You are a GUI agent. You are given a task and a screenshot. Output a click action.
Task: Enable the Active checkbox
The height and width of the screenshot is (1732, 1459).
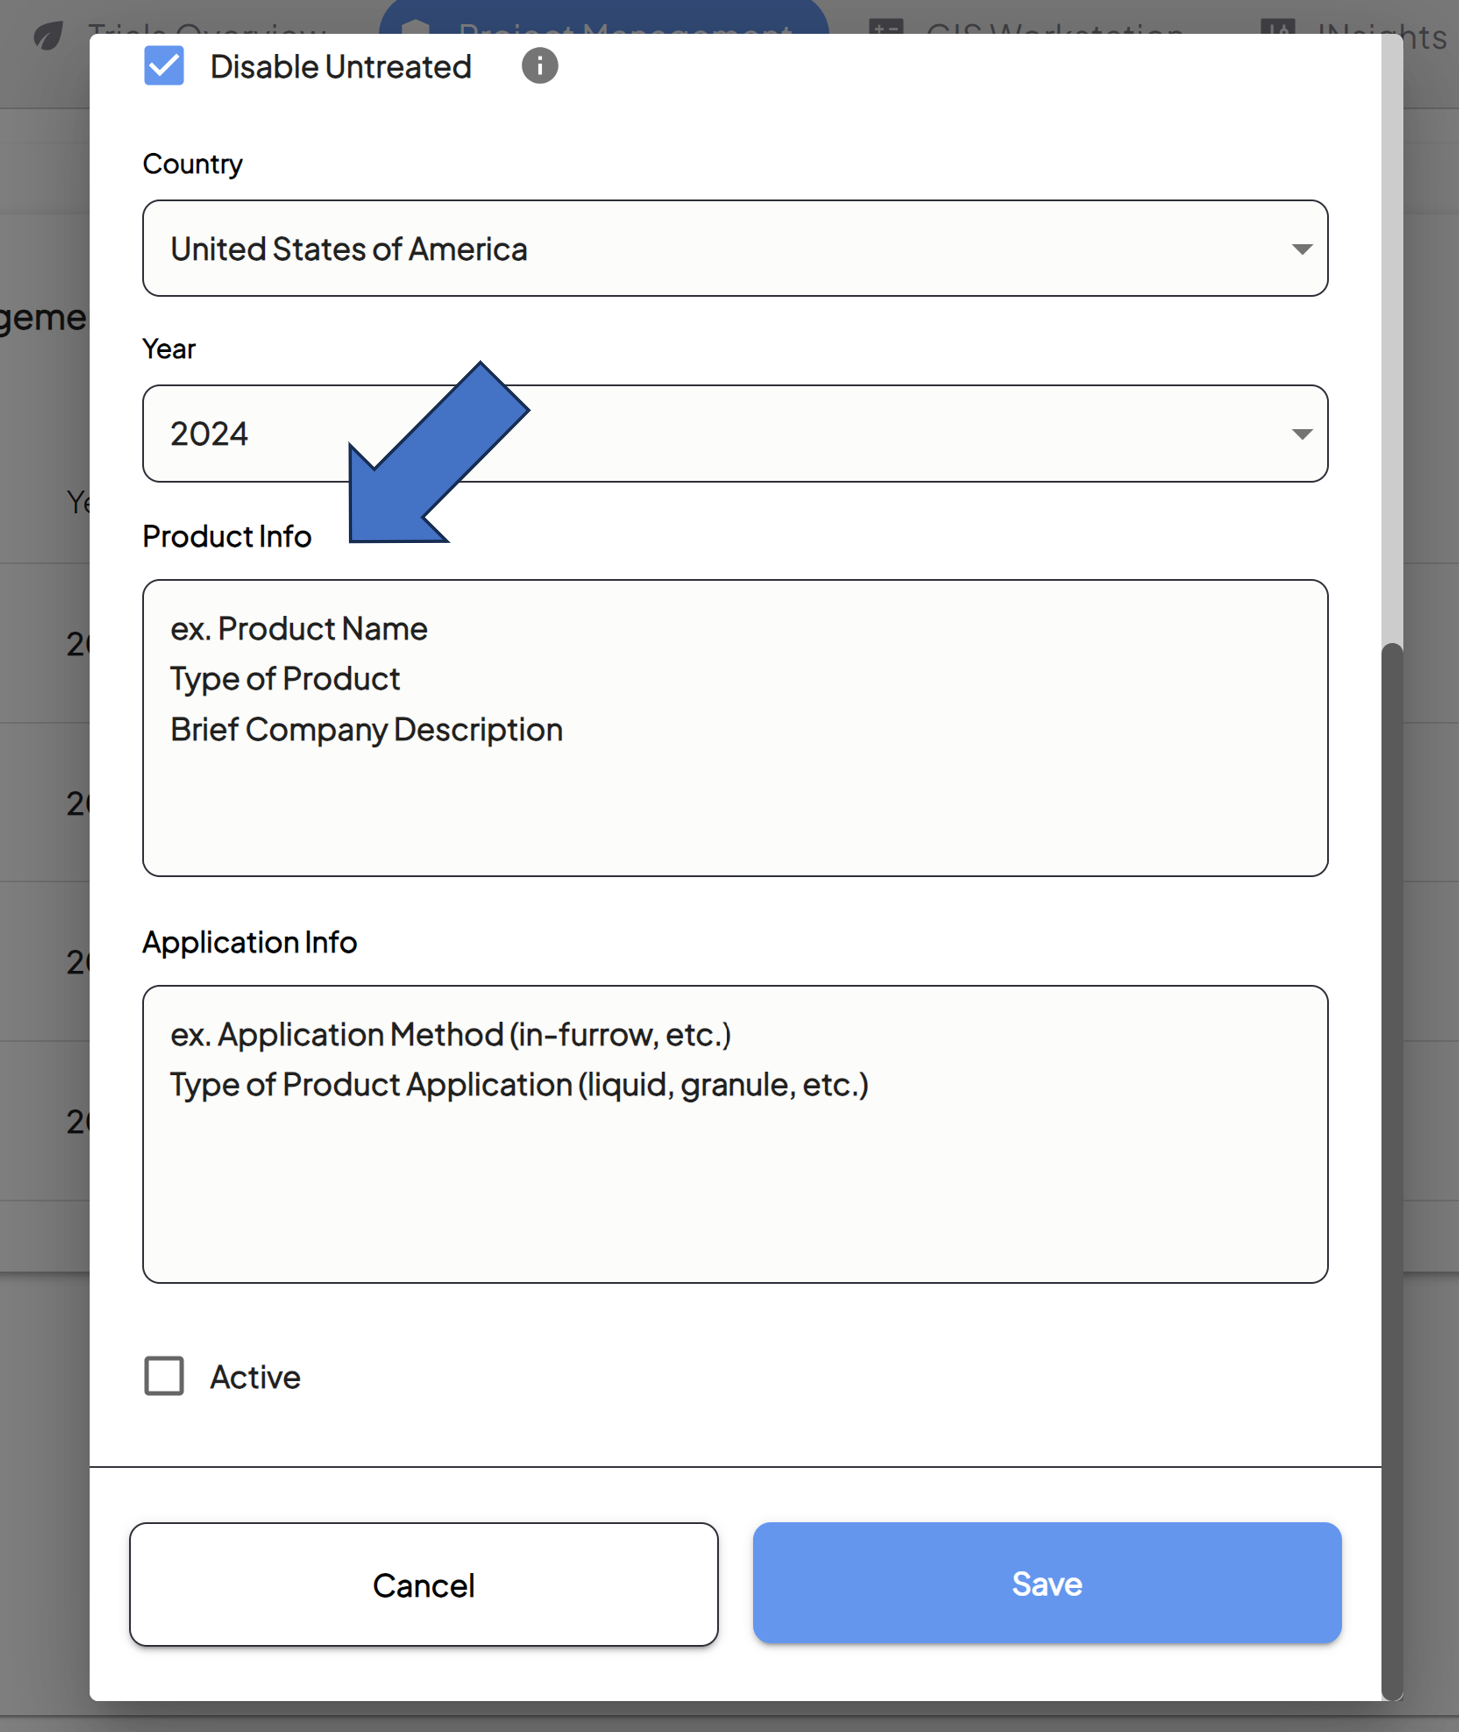(x=164, y=1376)
